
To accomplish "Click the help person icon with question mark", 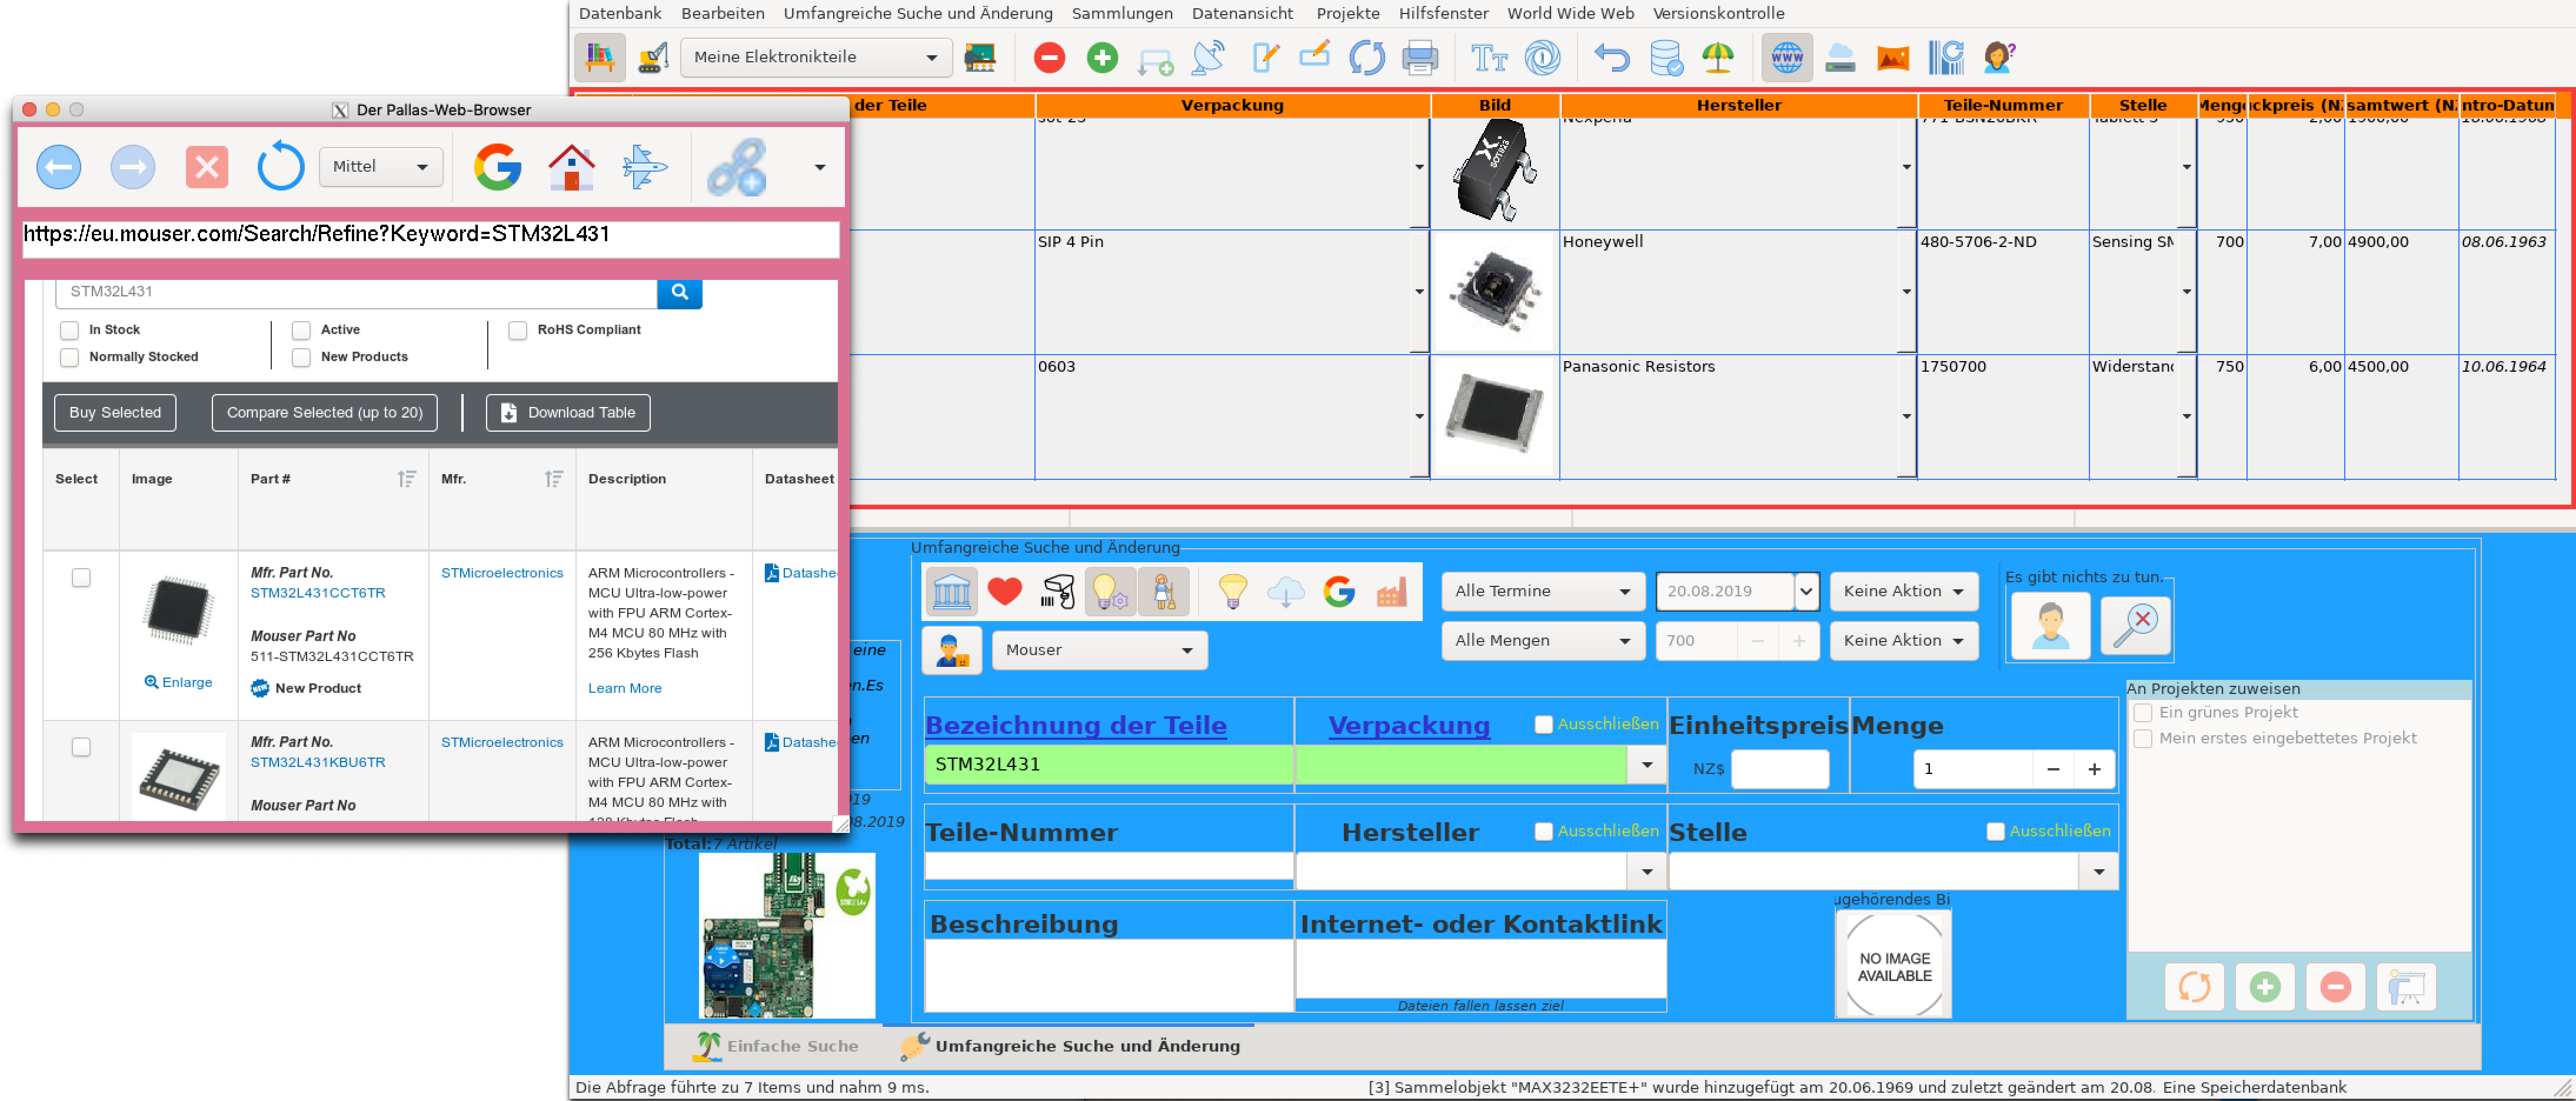I will point(1998,58).
